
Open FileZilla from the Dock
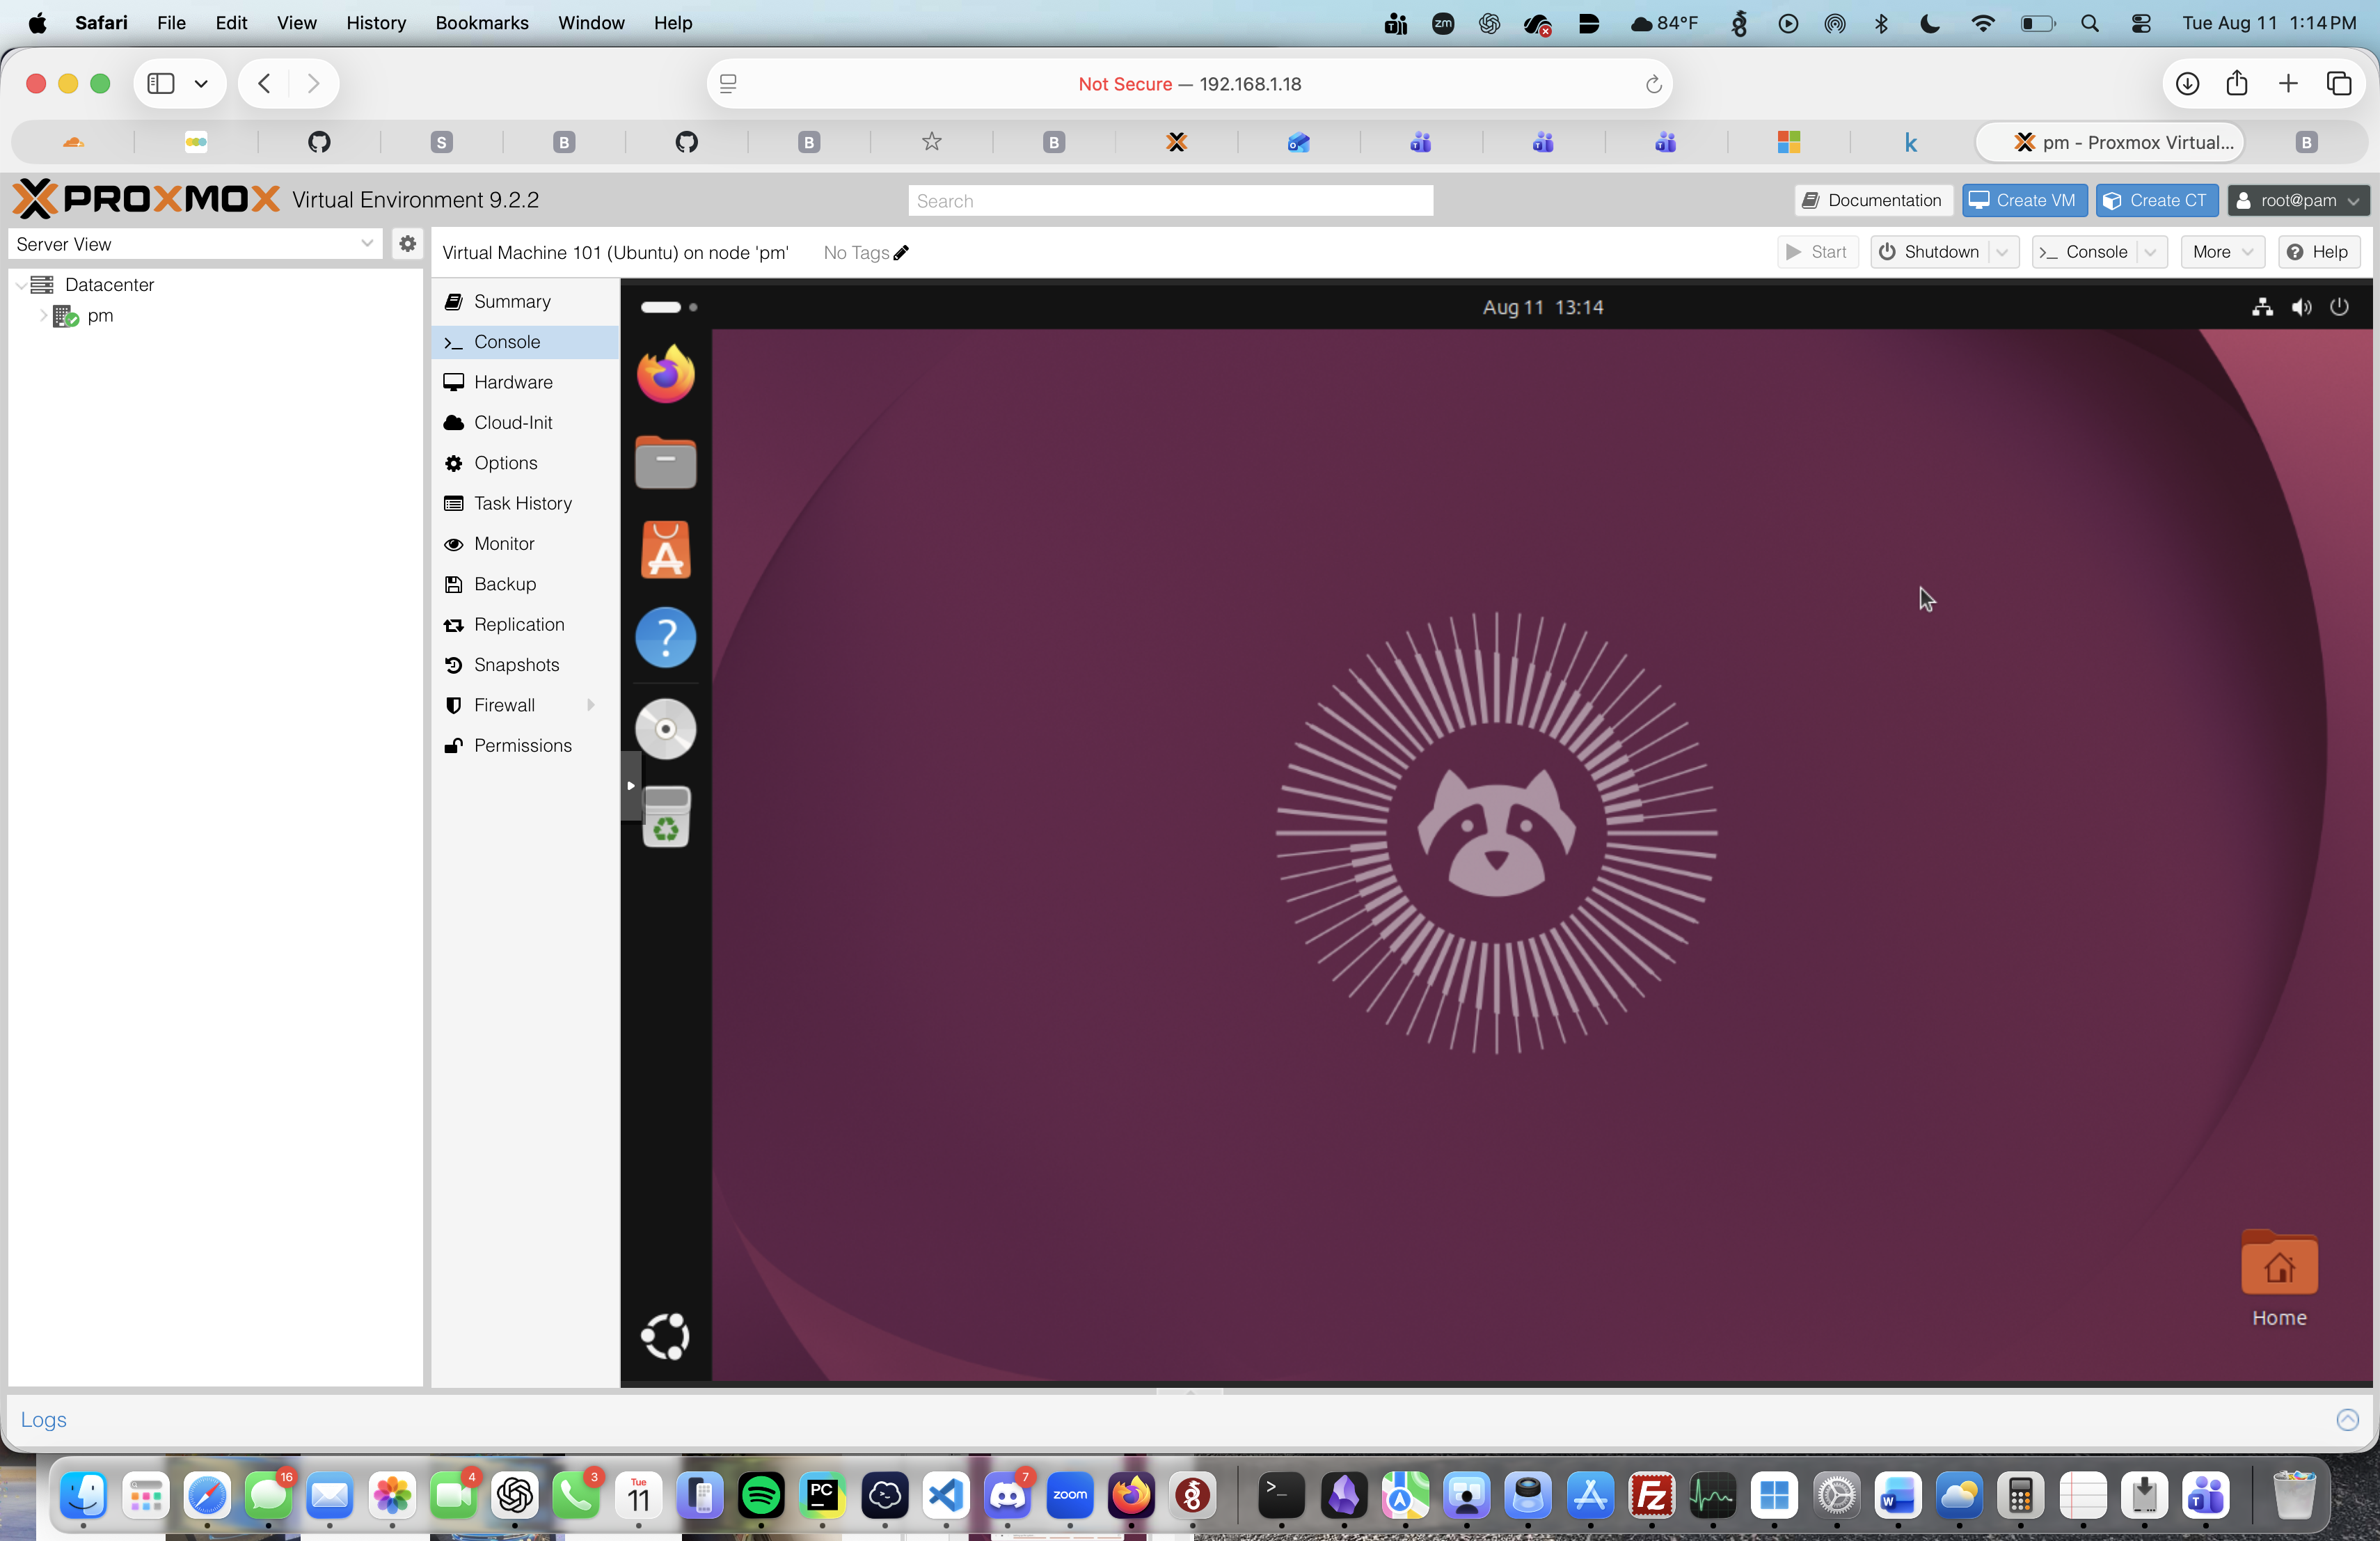1651,1496
